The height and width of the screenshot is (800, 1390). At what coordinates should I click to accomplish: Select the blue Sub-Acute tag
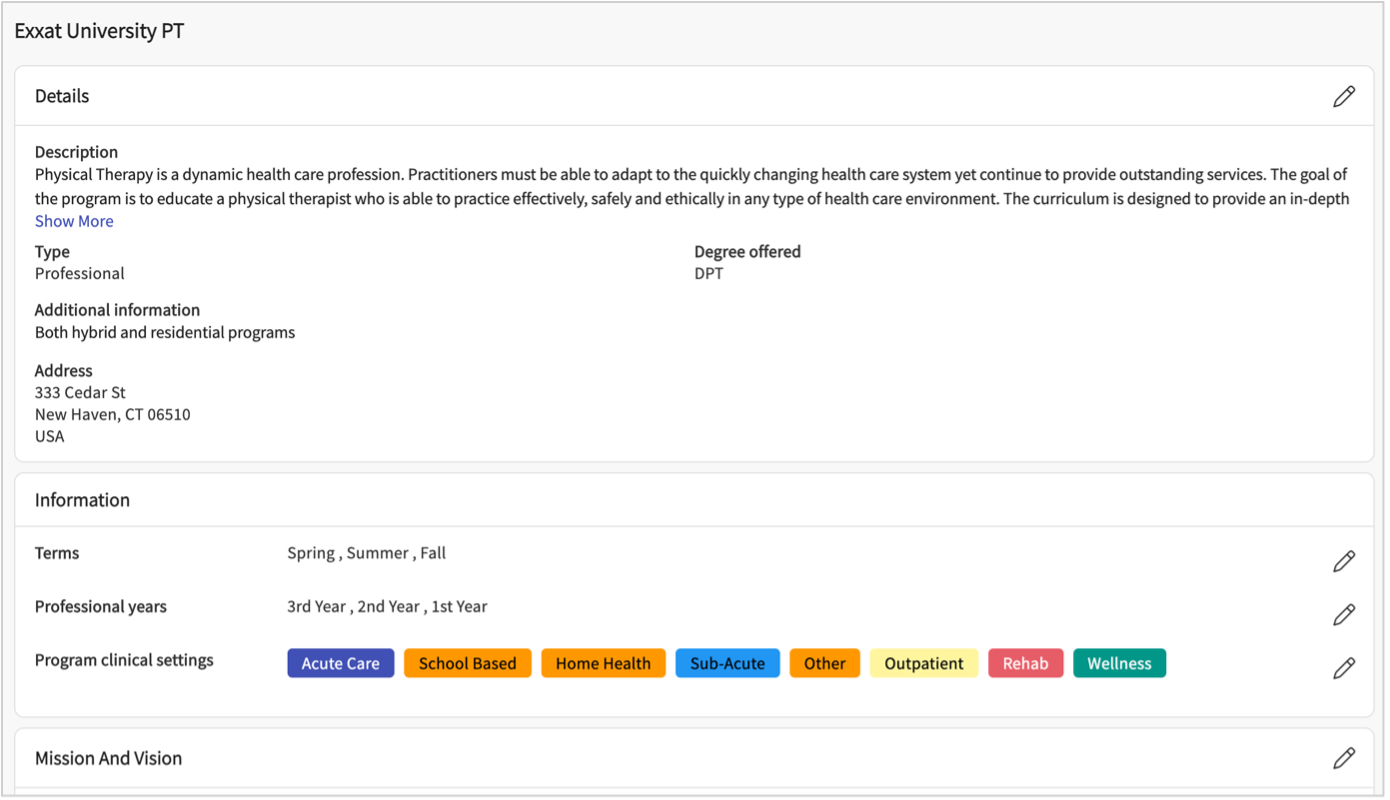tap(727, 663)
